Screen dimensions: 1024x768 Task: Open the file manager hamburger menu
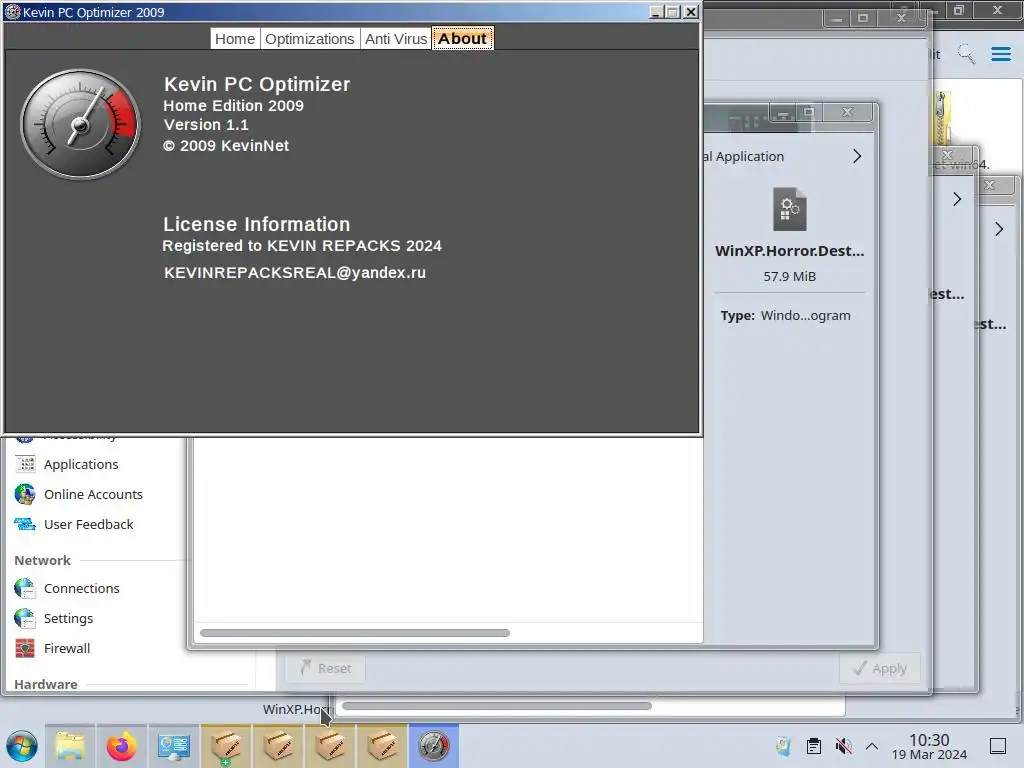[x=1000, y=54]
